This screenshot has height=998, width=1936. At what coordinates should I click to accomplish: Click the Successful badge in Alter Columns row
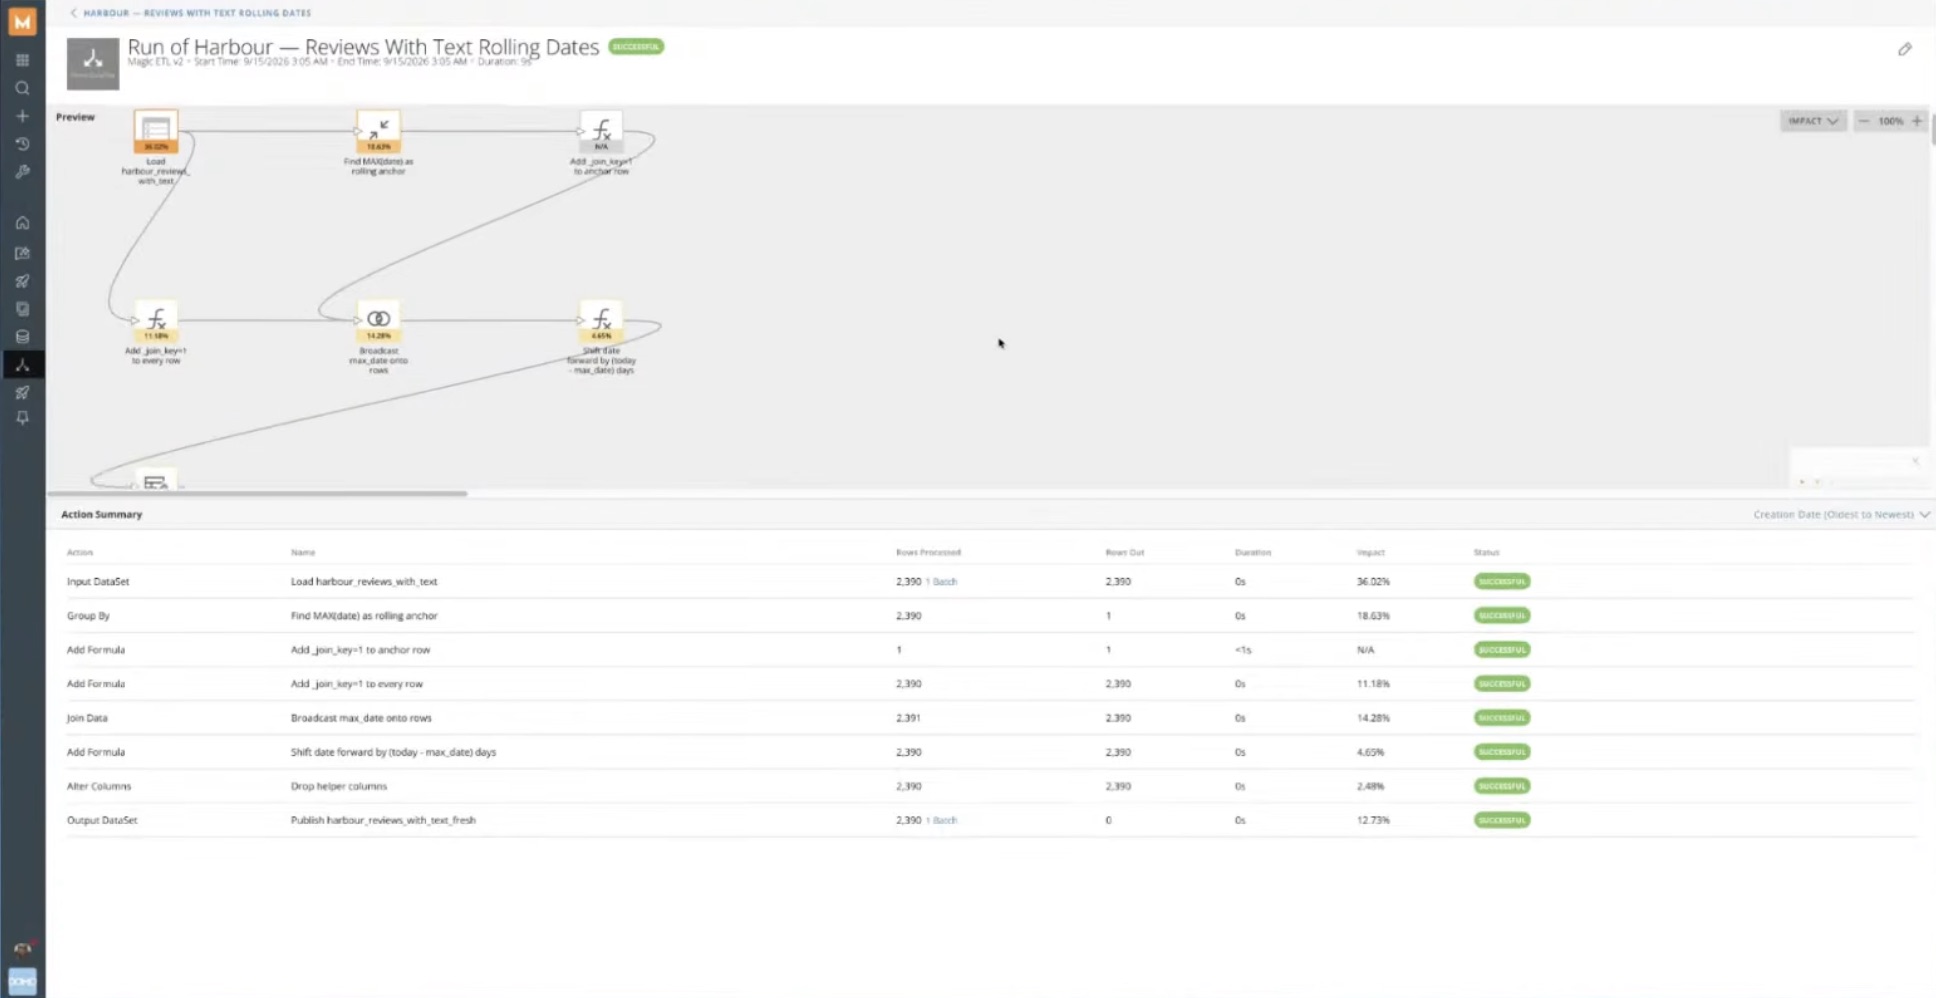[1501, 786]
